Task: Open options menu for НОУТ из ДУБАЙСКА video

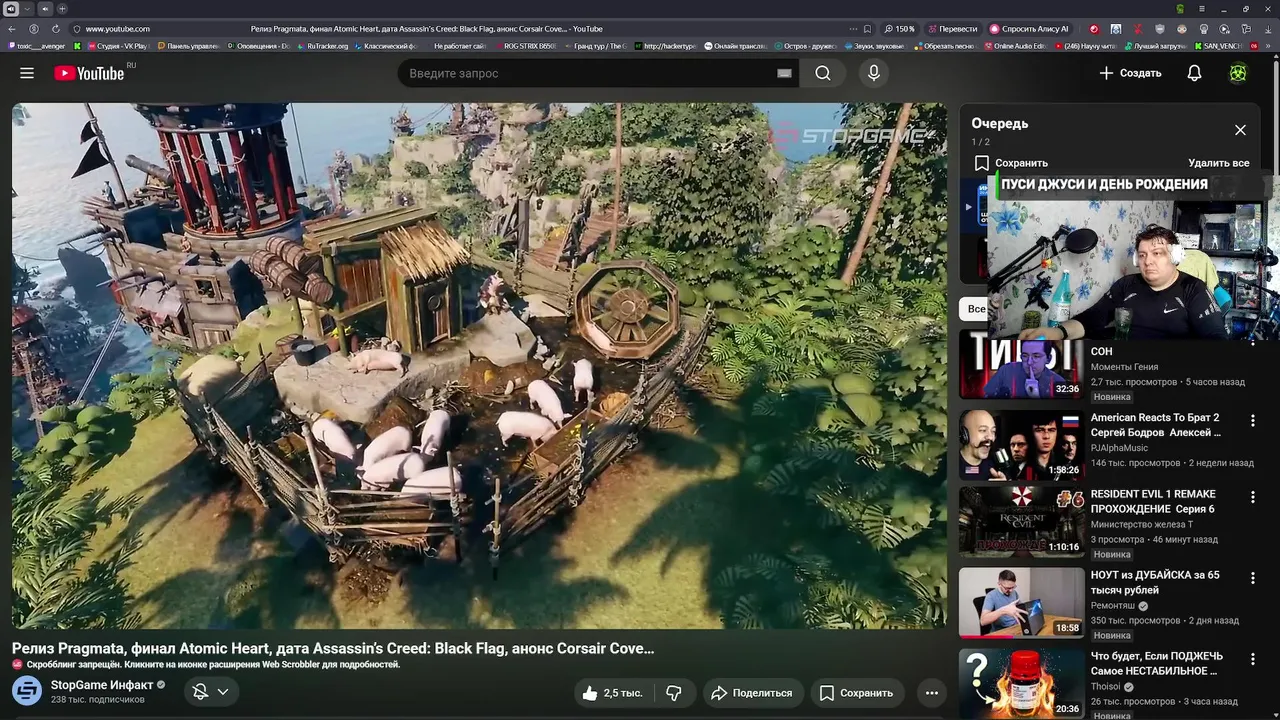Action: pyautogui.click(x=1252, y=578)
